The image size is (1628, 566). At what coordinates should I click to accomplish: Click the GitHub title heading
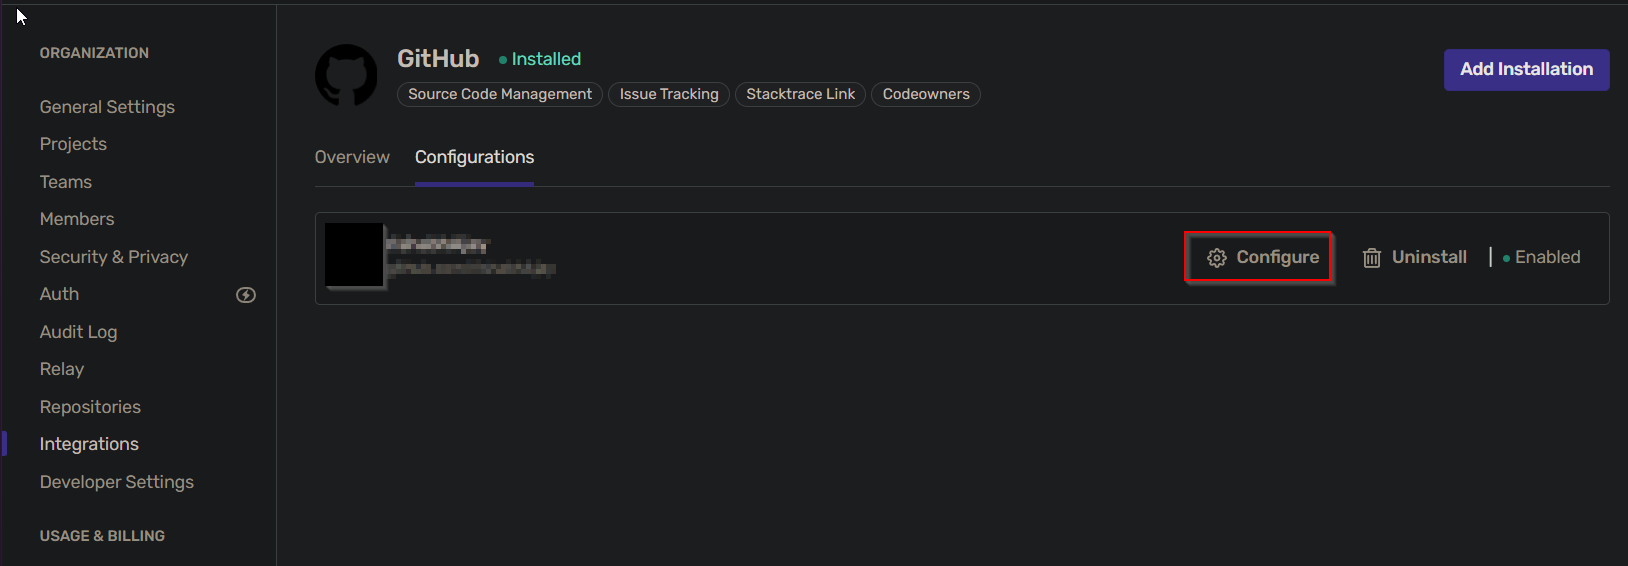click(x=438, y=59)
